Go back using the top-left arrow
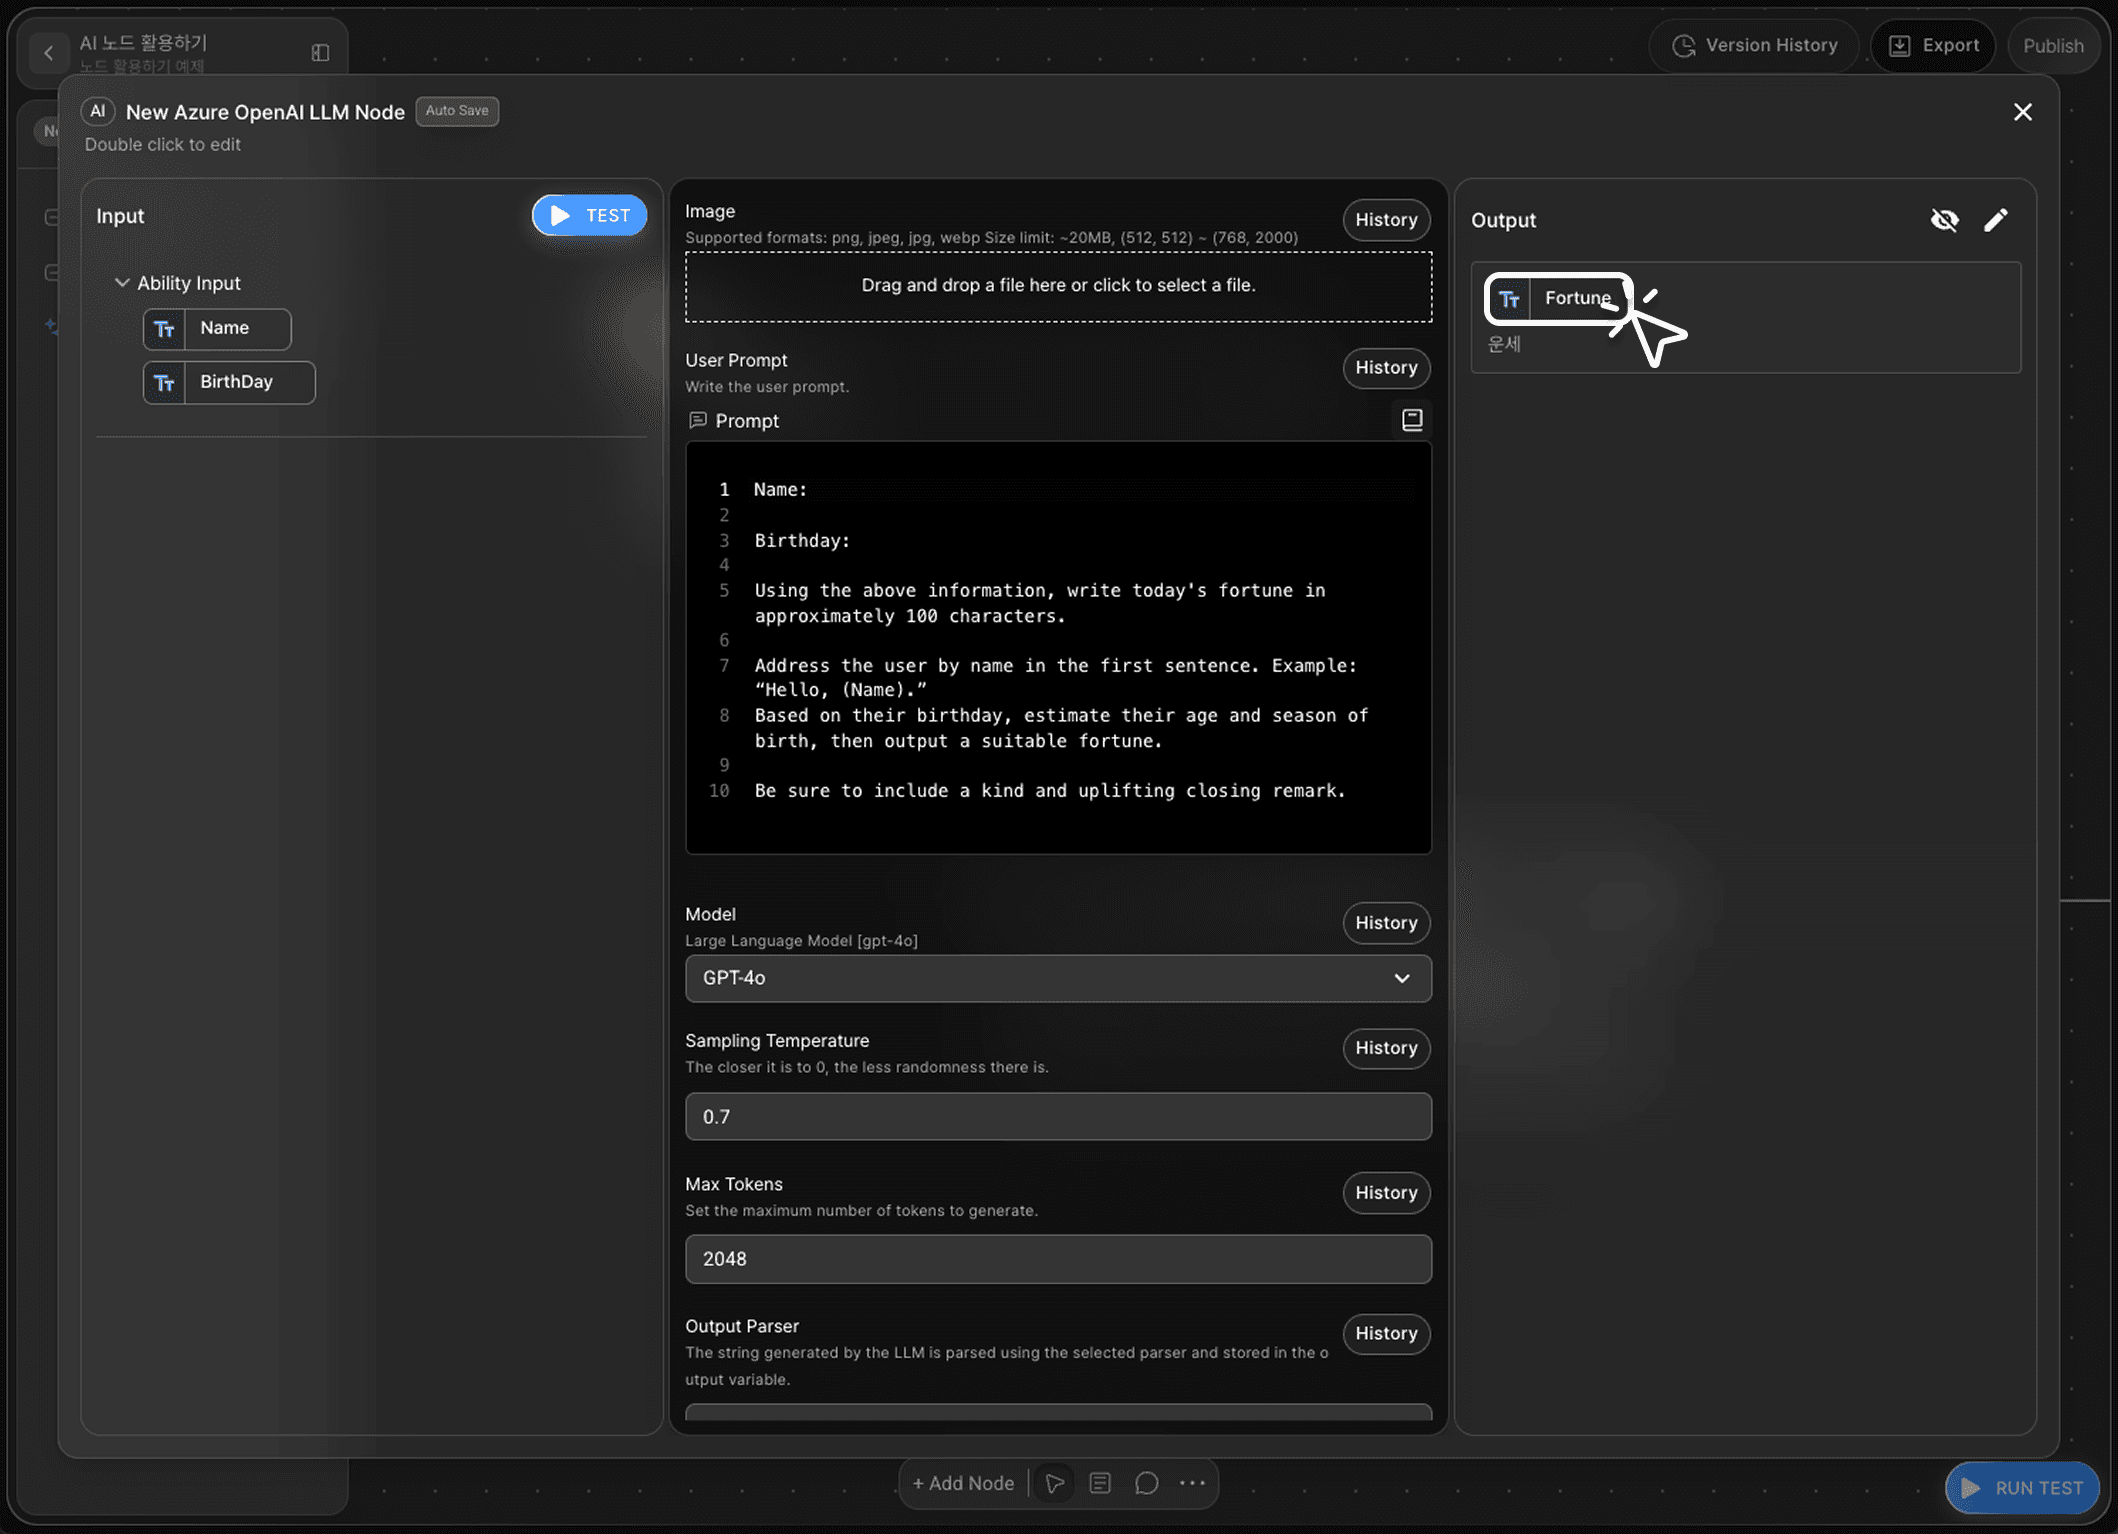Screen dimensions: 2118x1534 [x=48, y=53]
